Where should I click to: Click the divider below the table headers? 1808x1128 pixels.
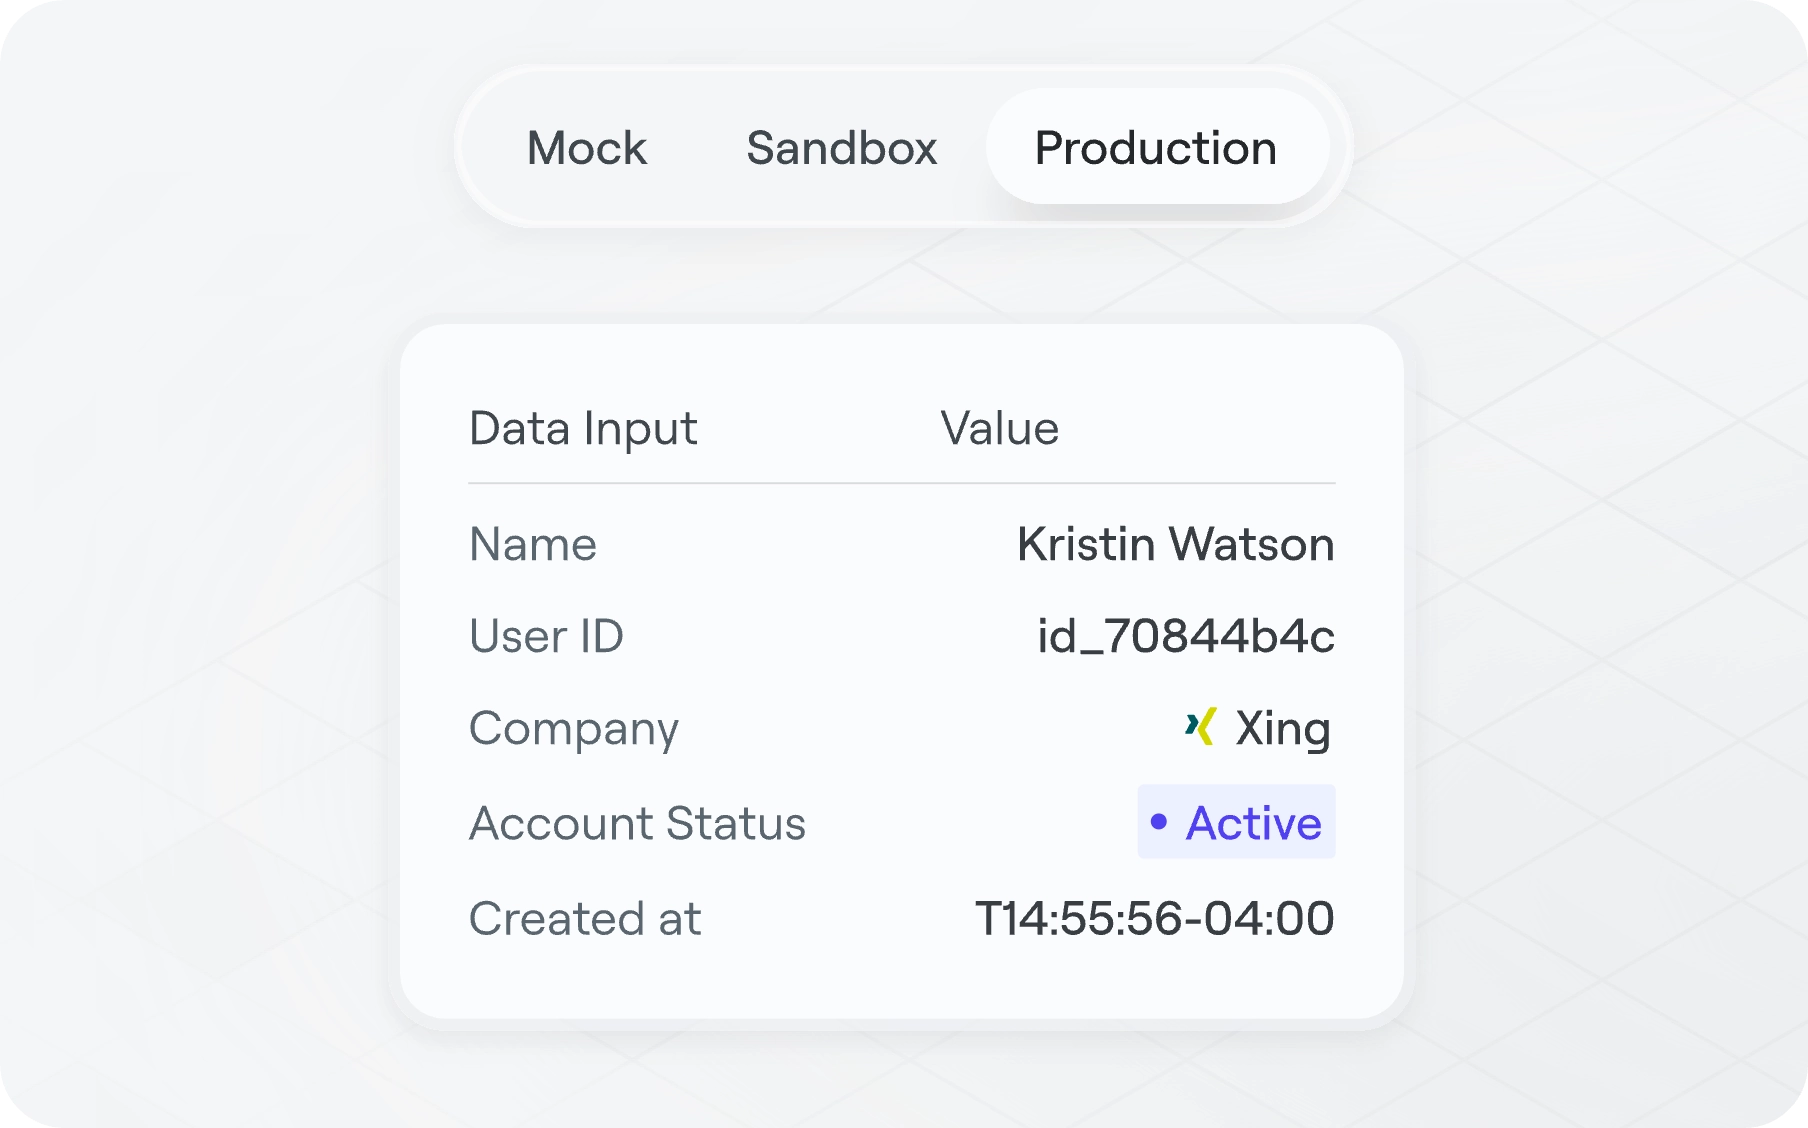[x=900, y=484]
